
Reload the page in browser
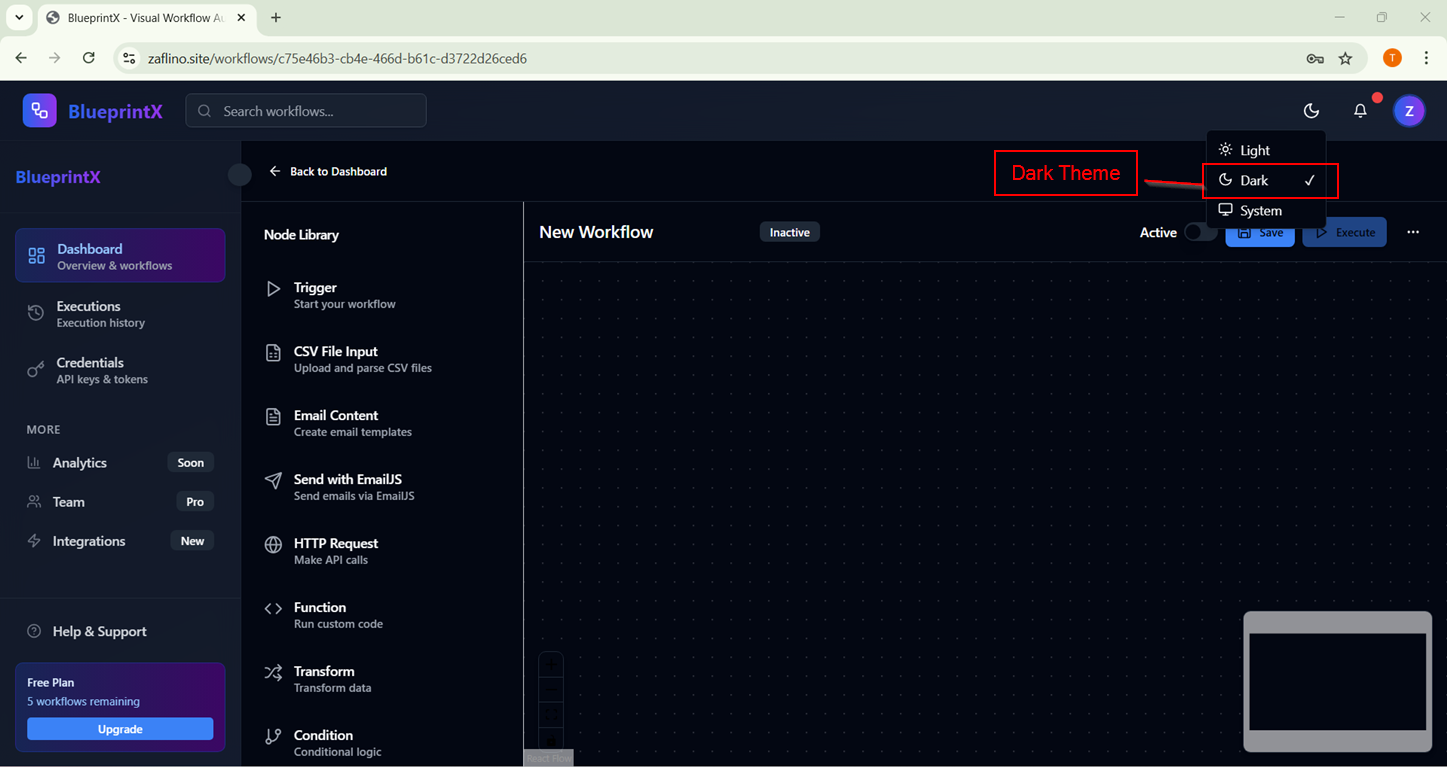pyautogui.click(x=89, y=58)
